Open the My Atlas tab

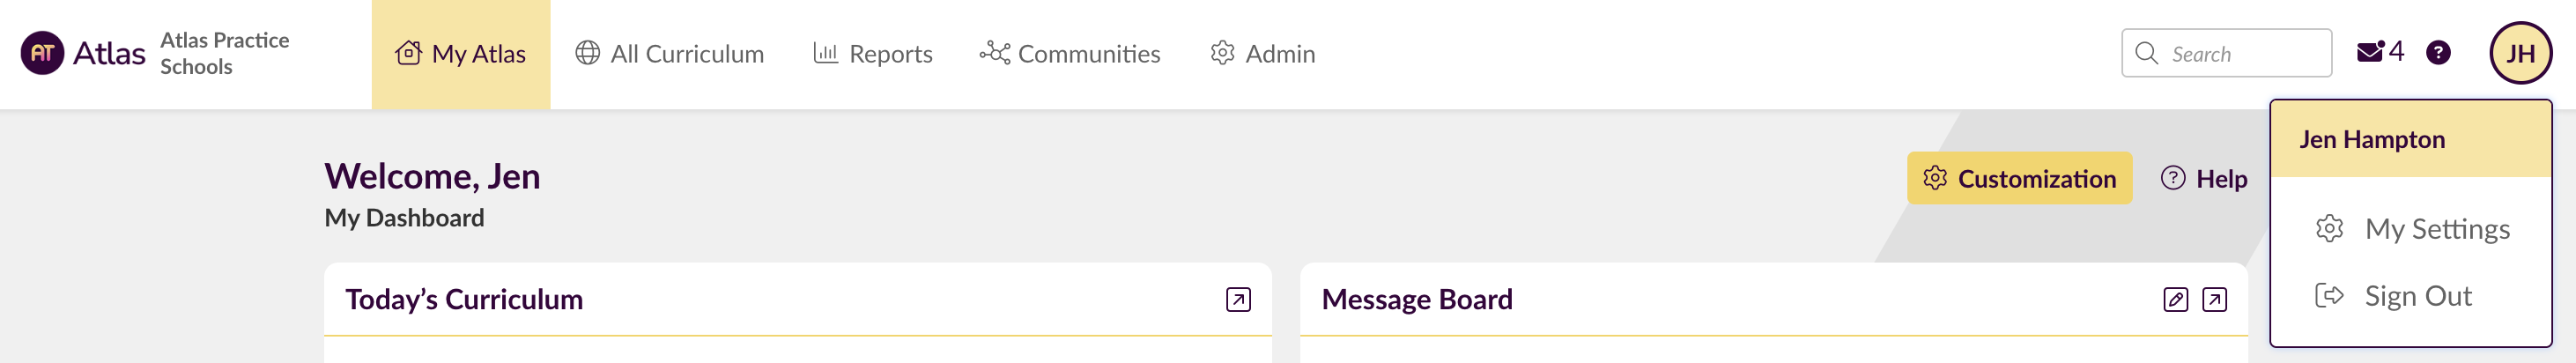point(461,54)
